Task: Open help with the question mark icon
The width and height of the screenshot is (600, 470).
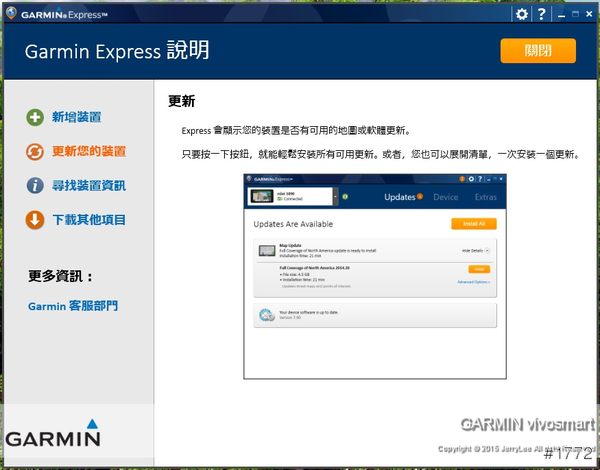Action: pos(541,15)
